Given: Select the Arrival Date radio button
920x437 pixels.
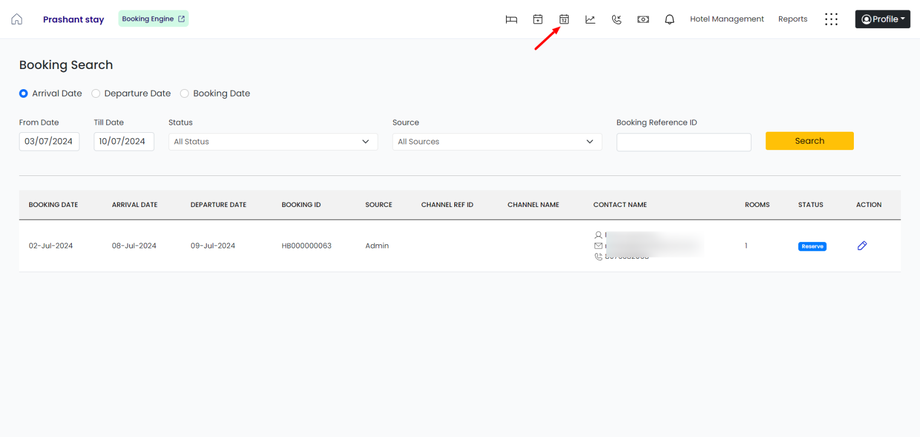Looking at the screenshot, I should pos(24,94).
